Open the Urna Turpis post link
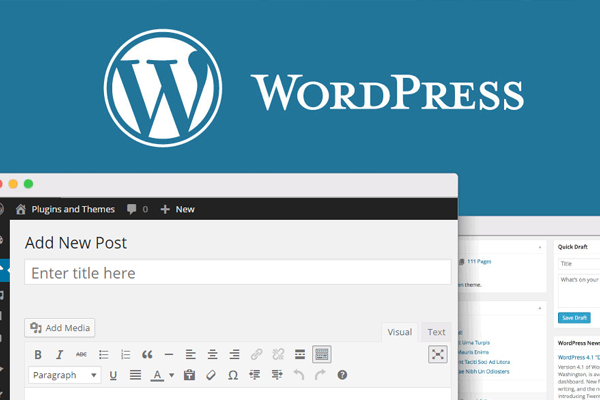This screenshot has height=400, width=600. pyautogui.click(x=476, y=343)
